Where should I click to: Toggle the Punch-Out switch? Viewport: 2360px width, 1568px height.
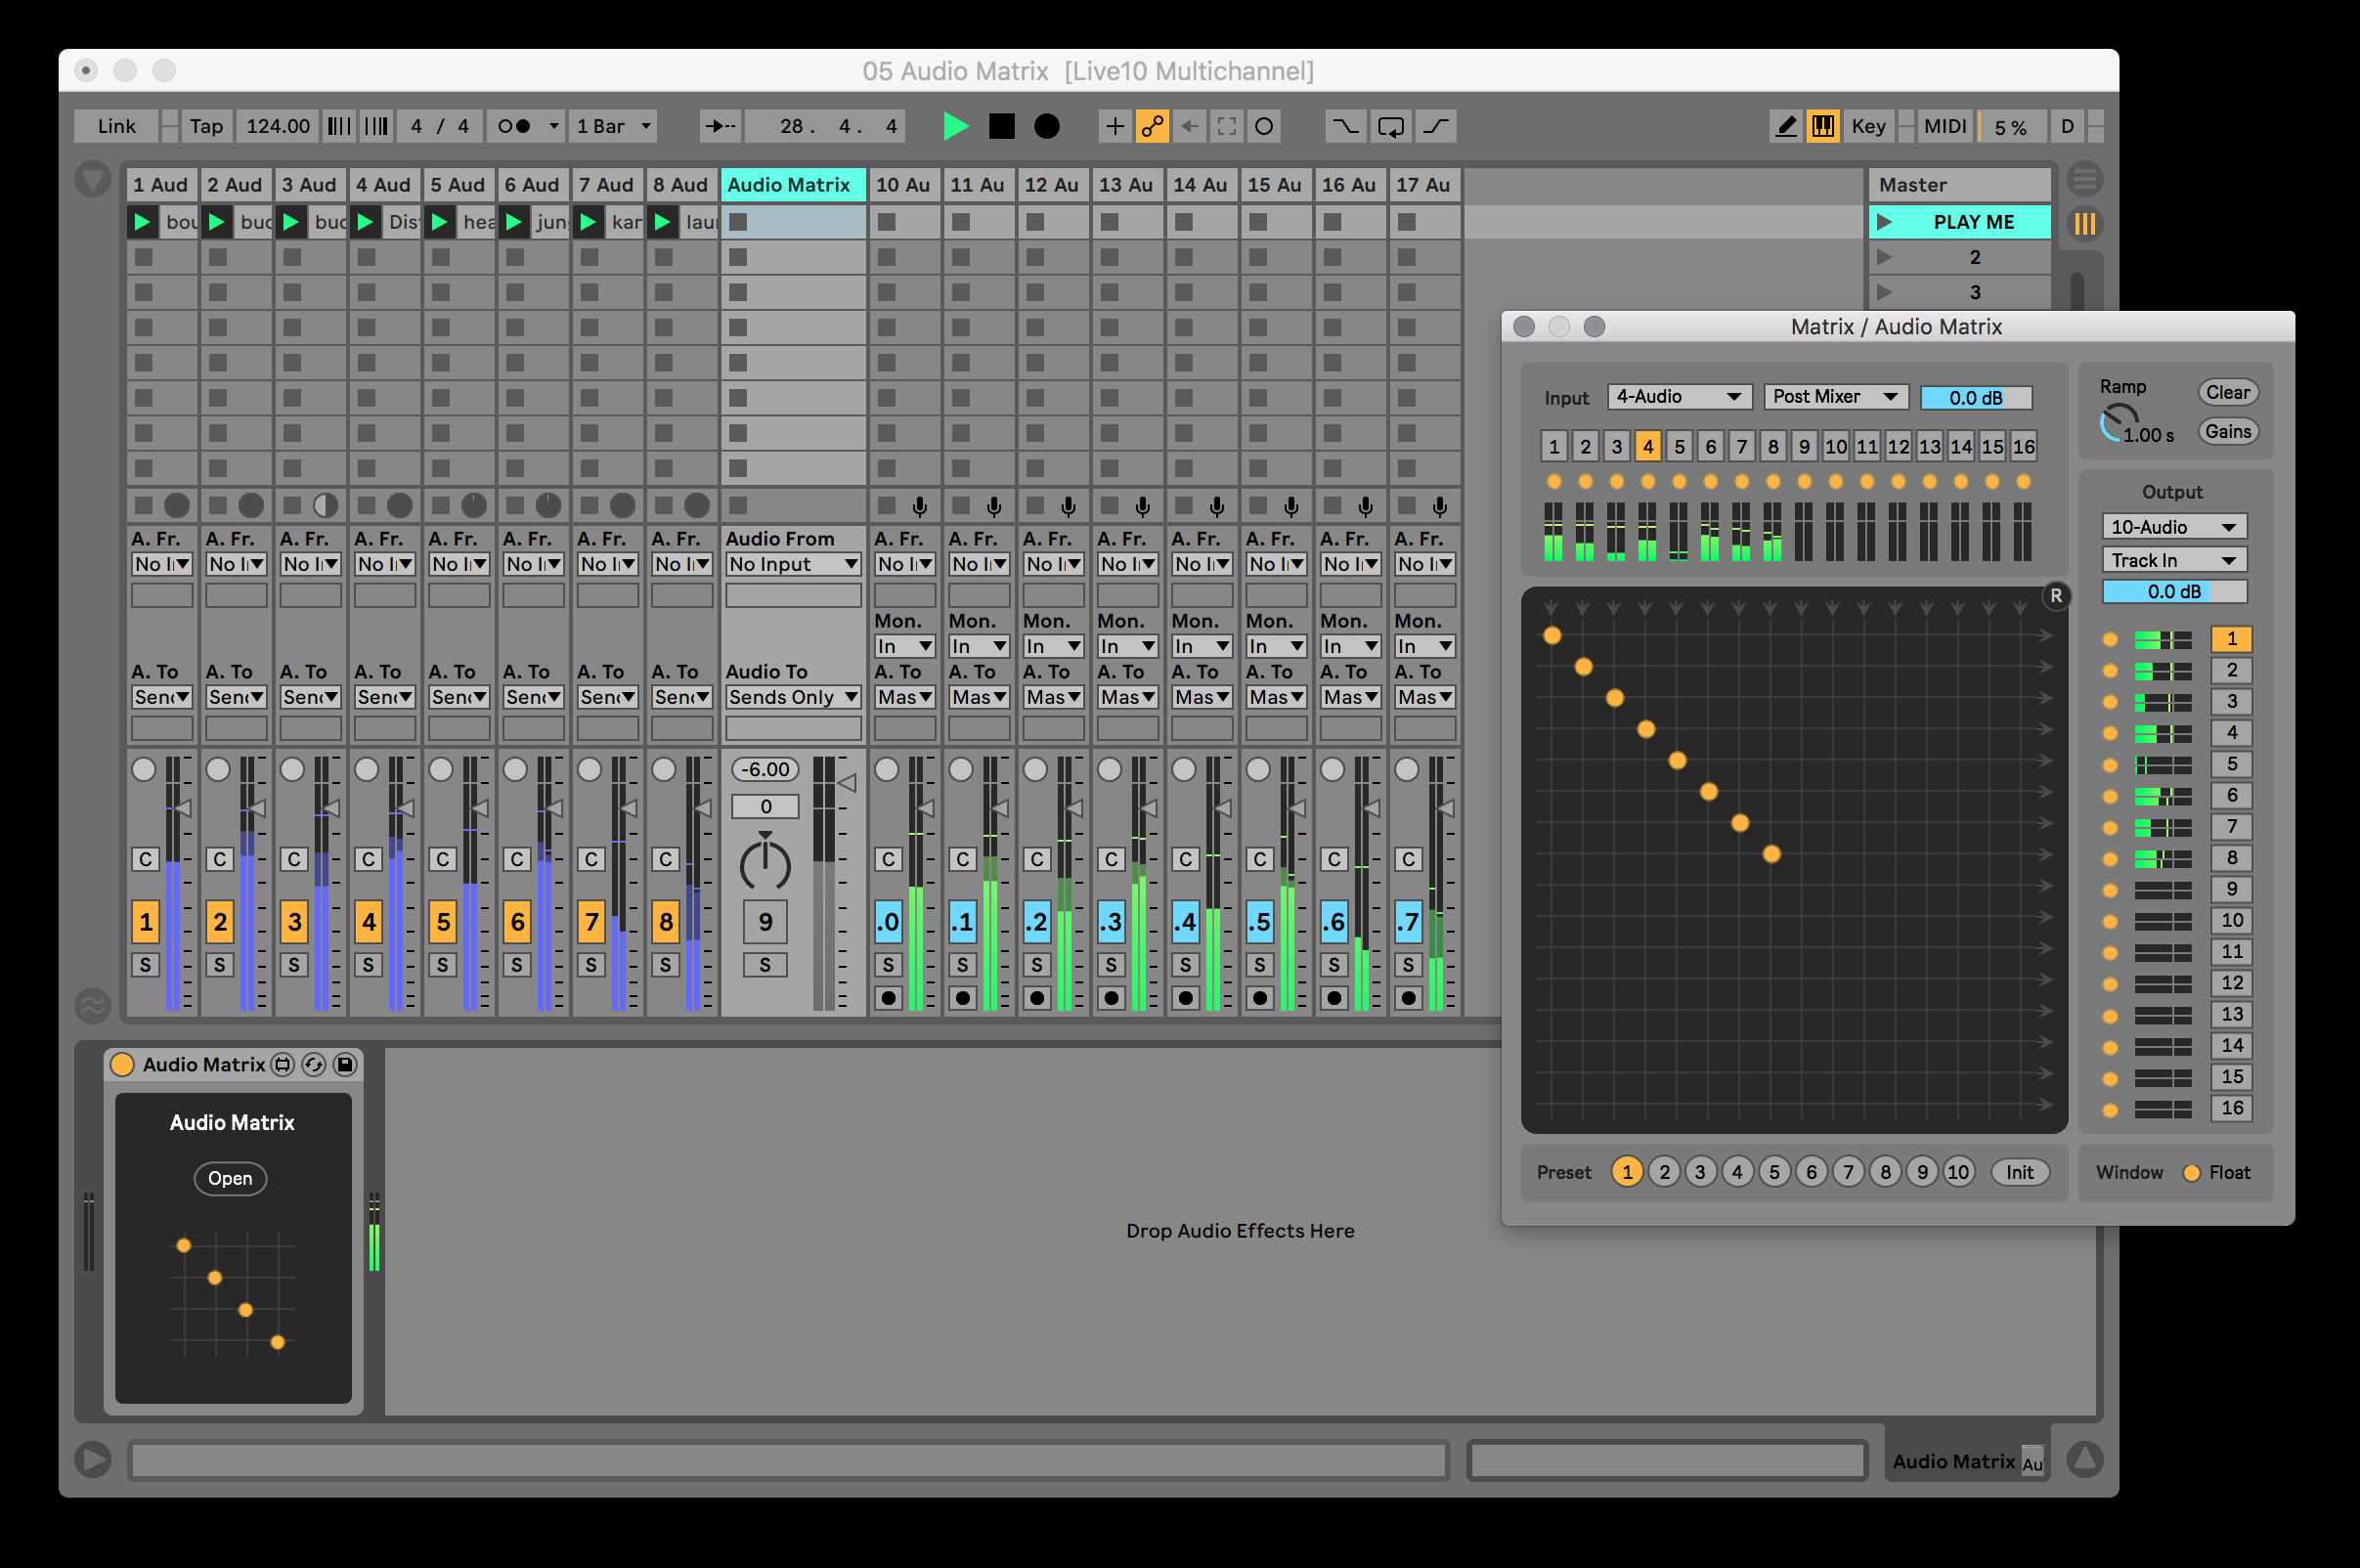[x=1436, y=126]
